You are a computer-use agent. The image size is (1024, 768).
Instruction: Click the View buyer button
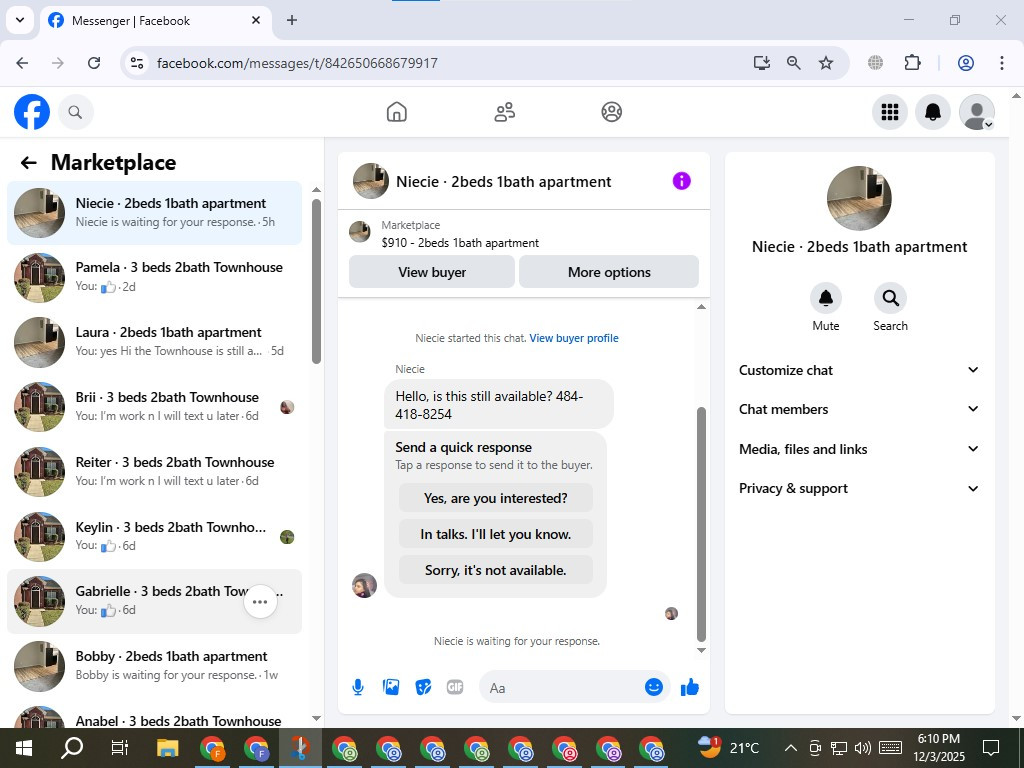pyautogui.click(x=432, y=272)
